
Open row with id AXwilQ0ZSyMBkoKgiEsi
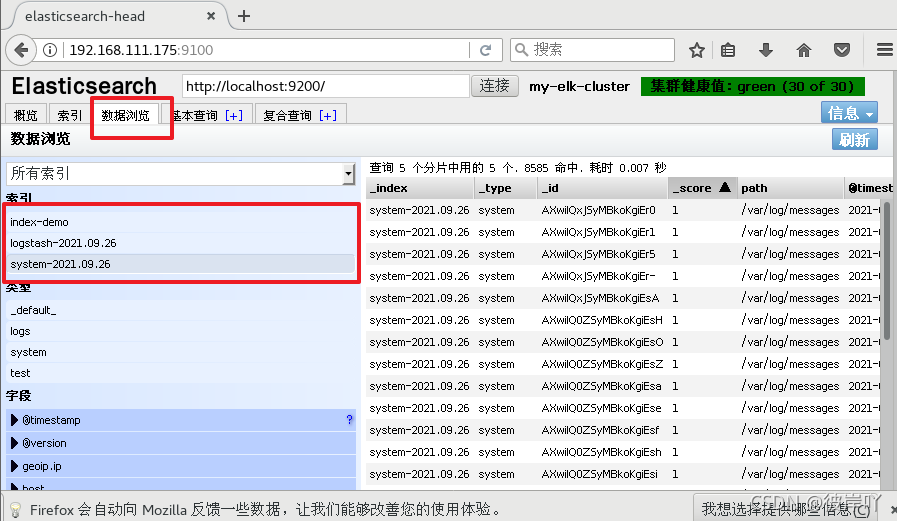tap(623, 474)
